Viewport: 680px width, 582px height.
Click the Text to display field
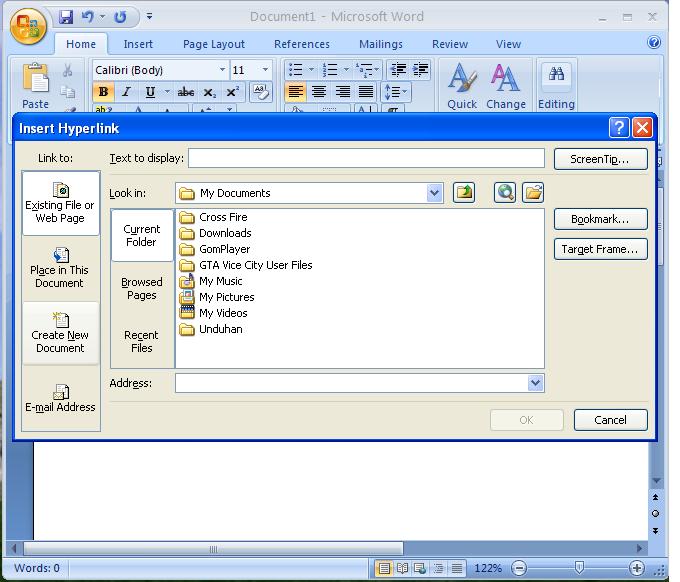366,158
